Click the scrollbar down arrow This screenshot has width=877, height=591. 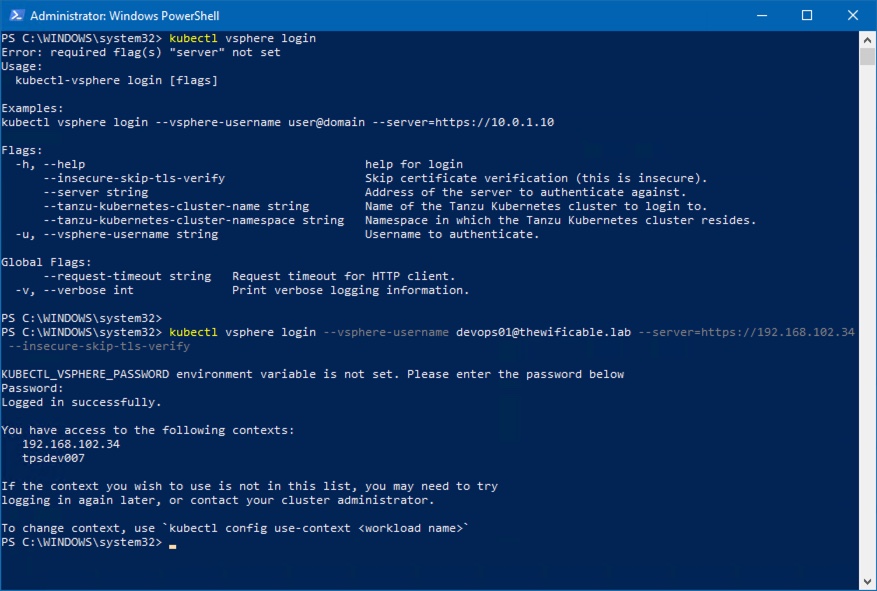[x=868, y=582]
